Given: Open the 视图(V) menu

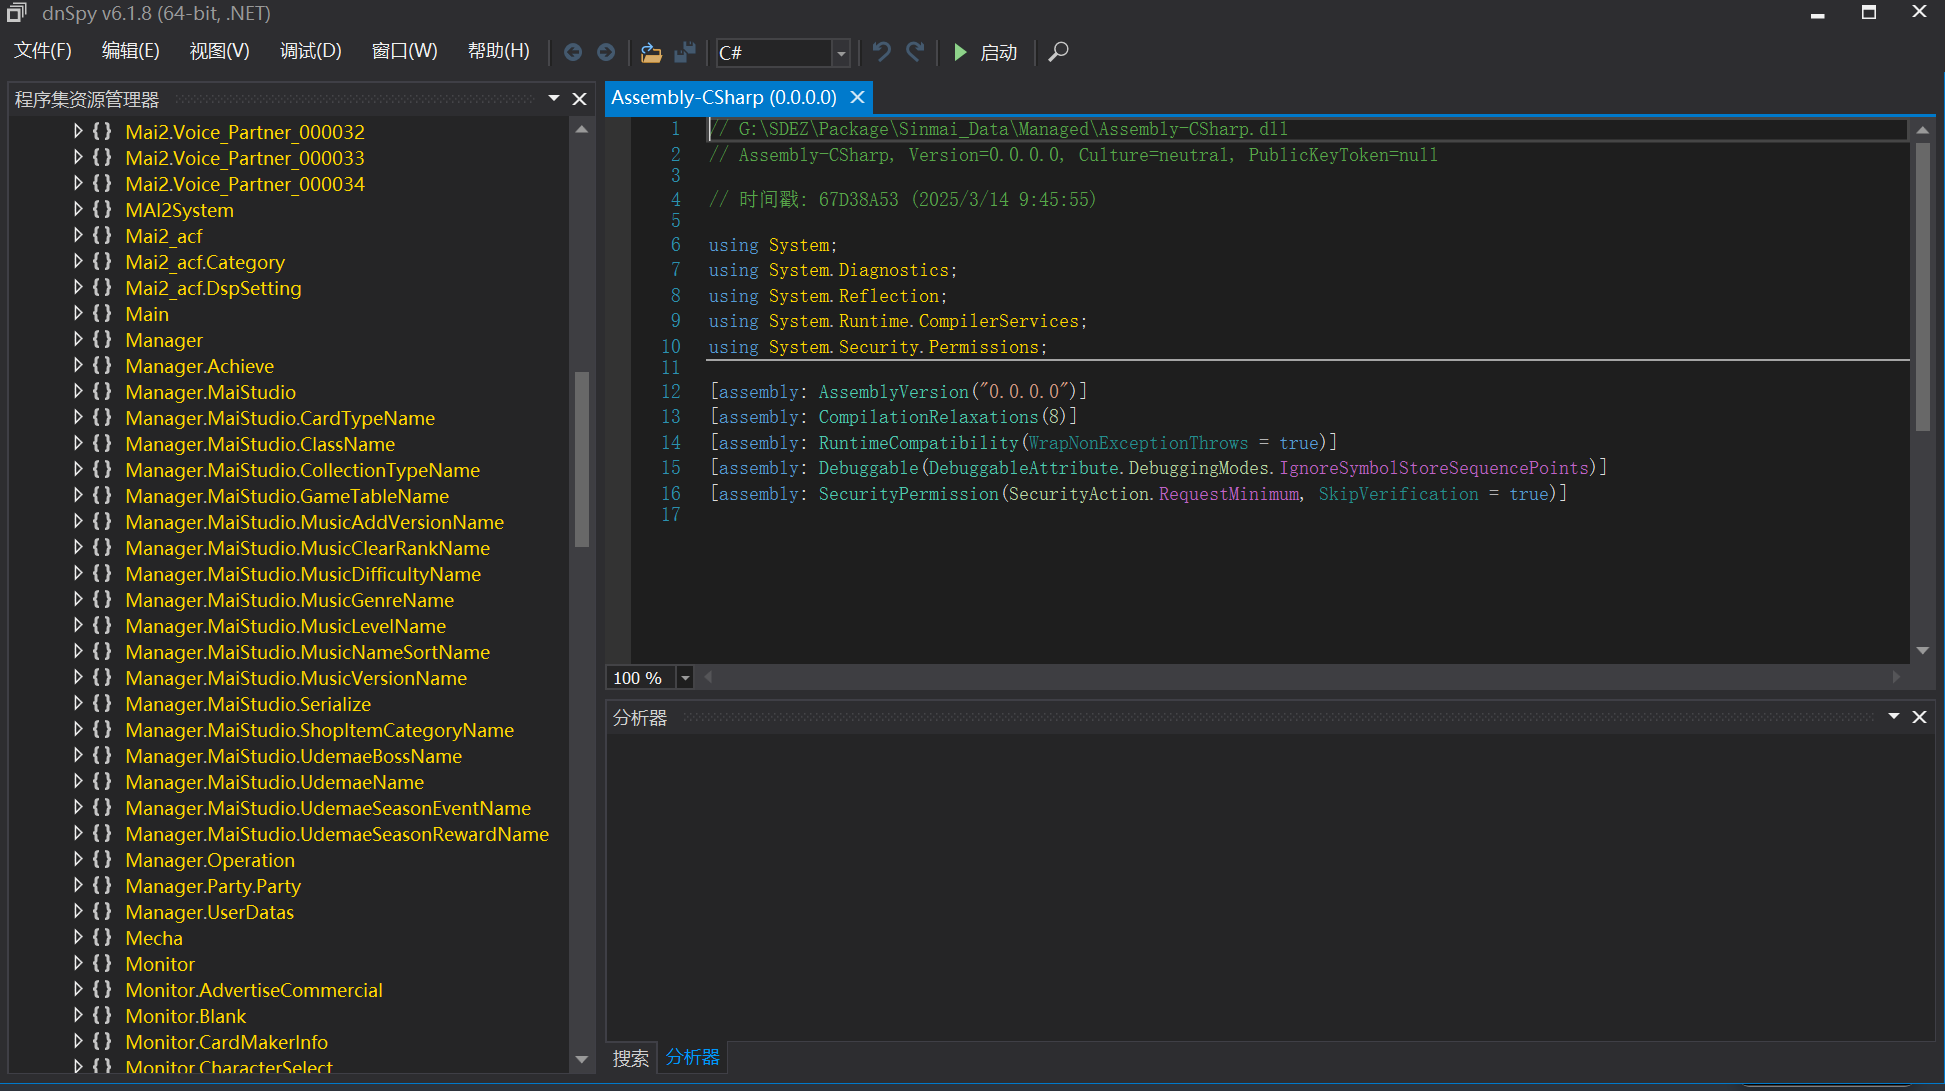Looking at the screenshot, I should 219,51.
